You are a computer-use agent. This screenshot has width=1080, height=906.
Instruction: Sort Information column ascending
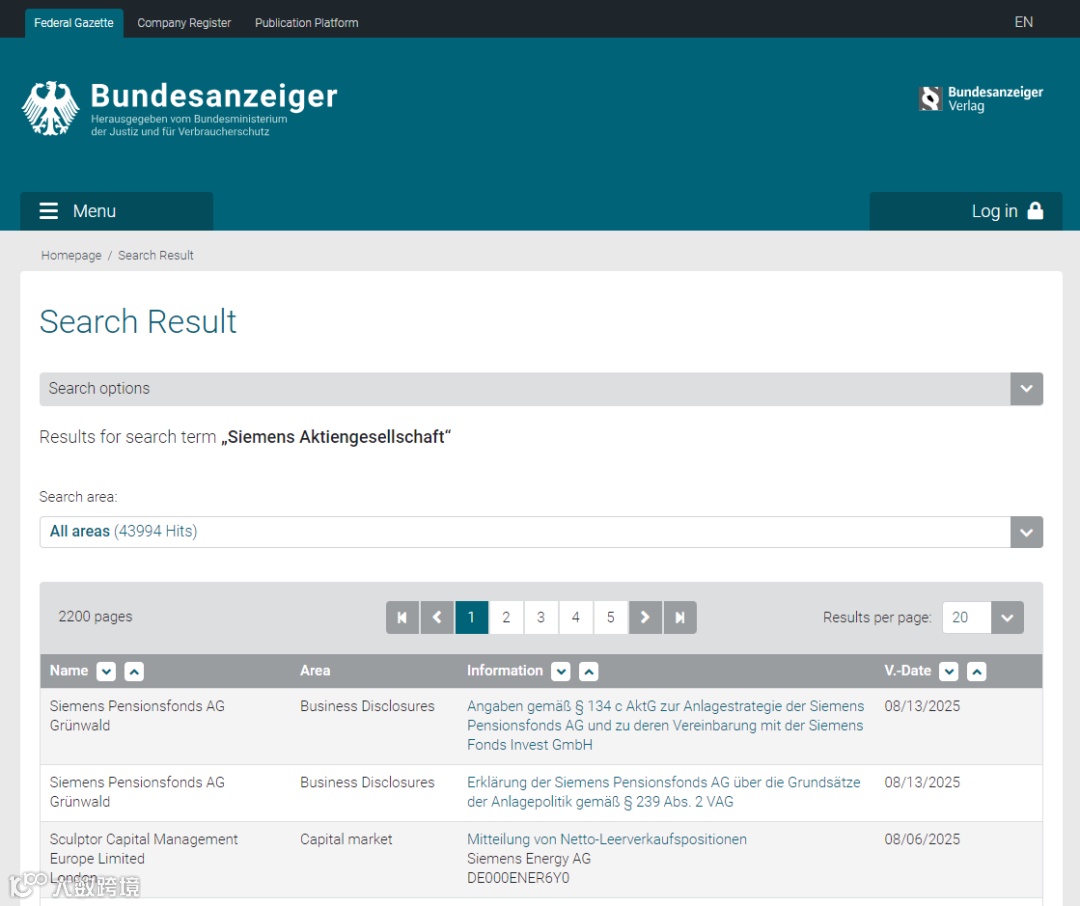pos(589,671)
